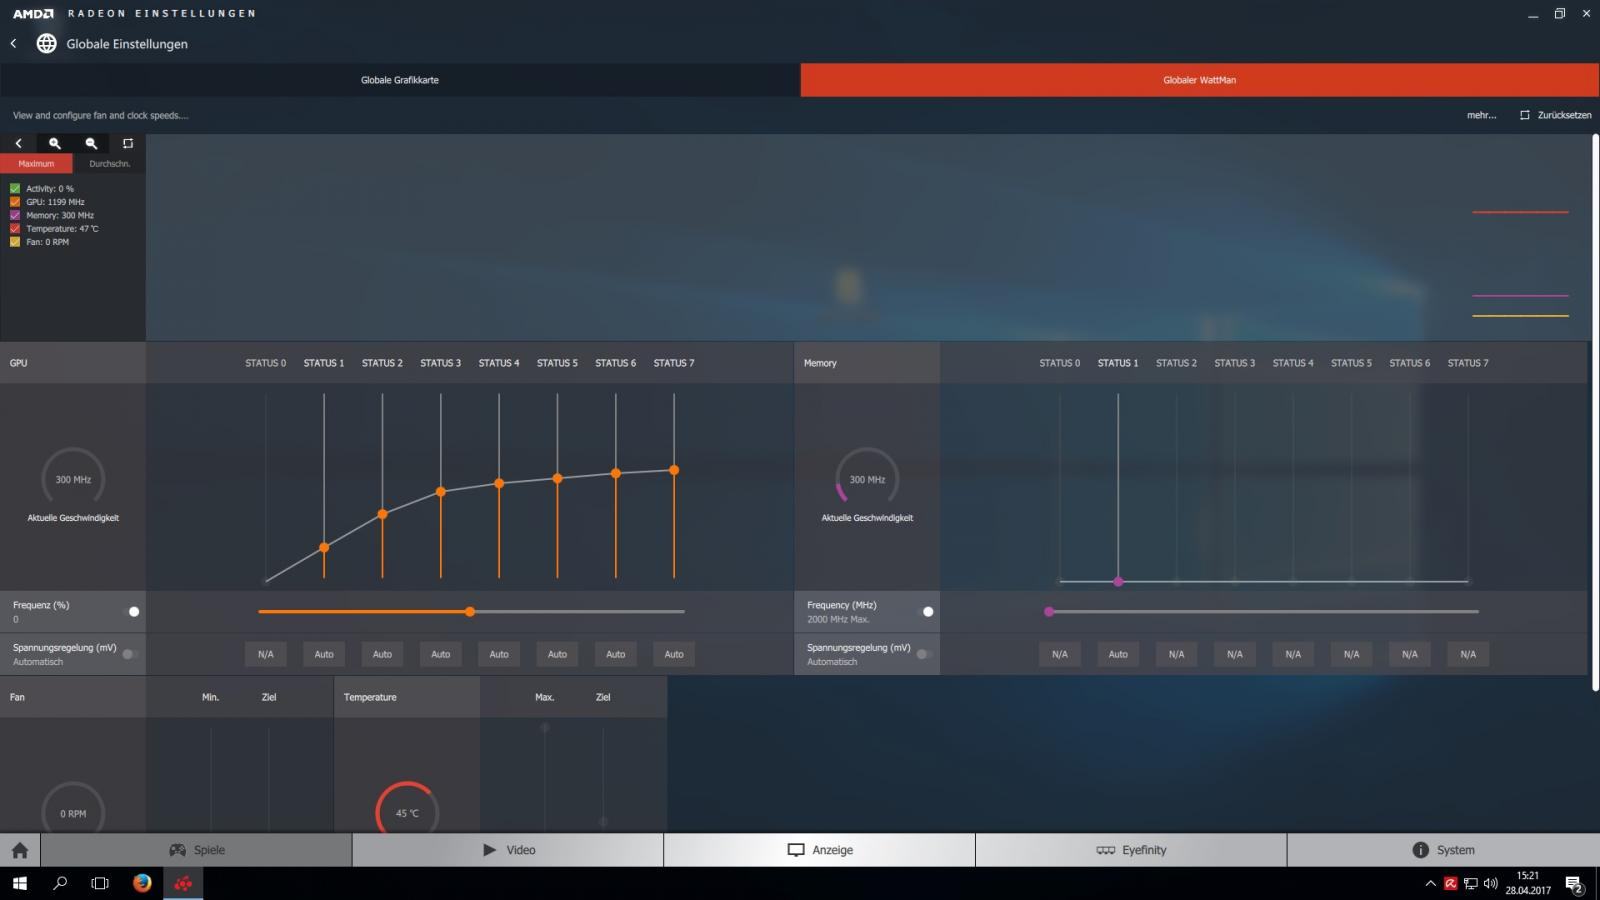Launch Firefox from the taskbar
The image size is (1600, 900).
coord(142,883)
